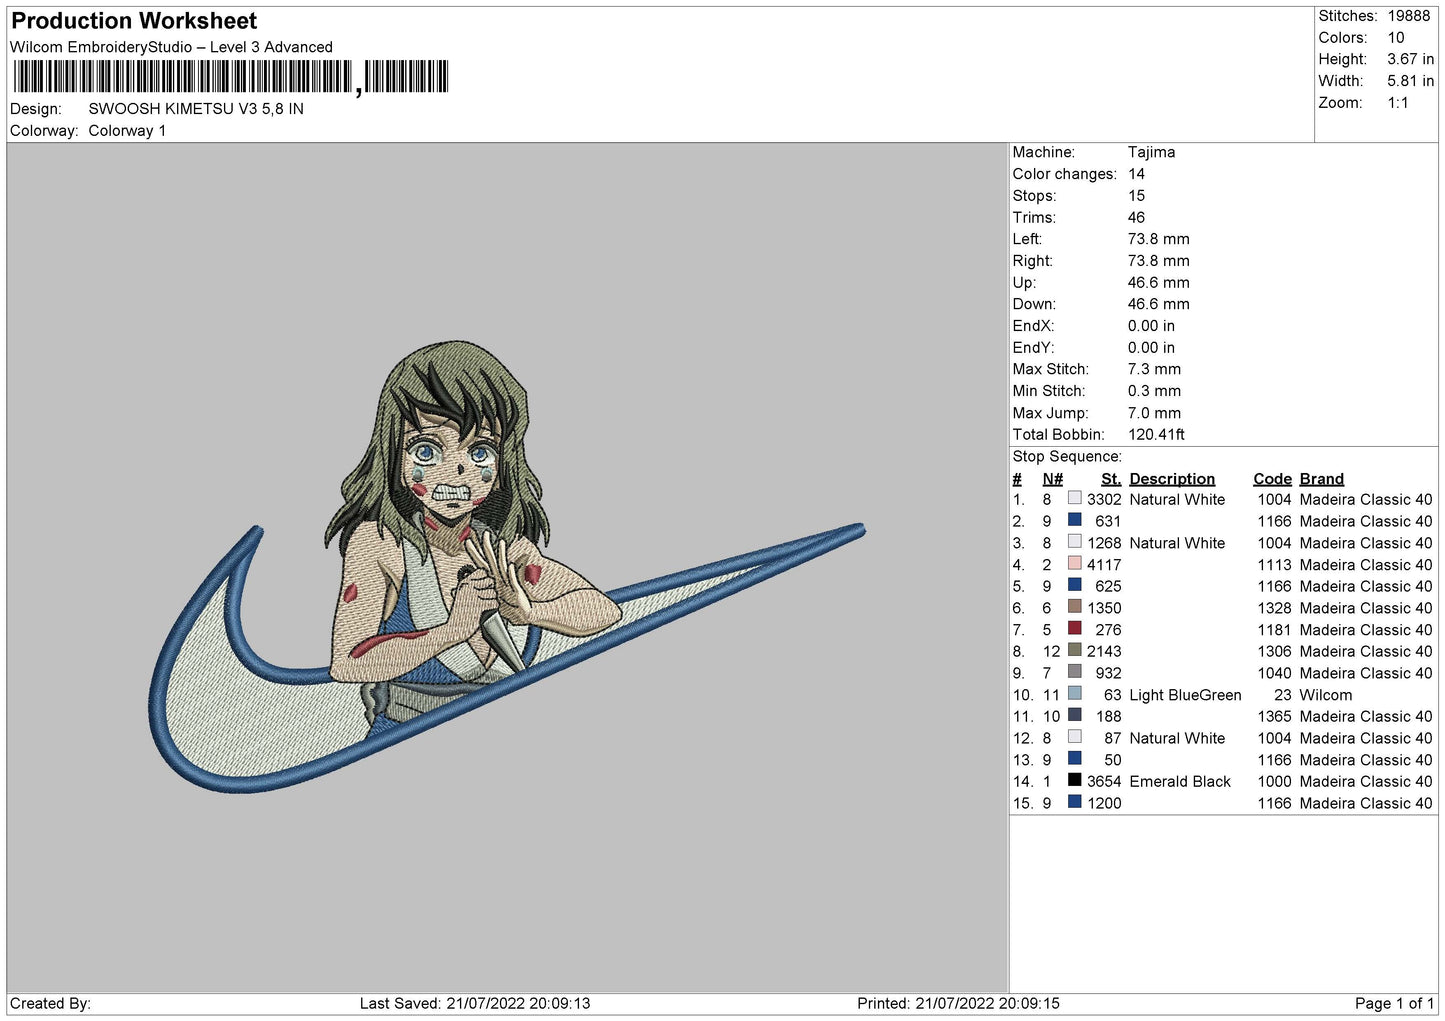Click thread code 1328

point(1274,608)
